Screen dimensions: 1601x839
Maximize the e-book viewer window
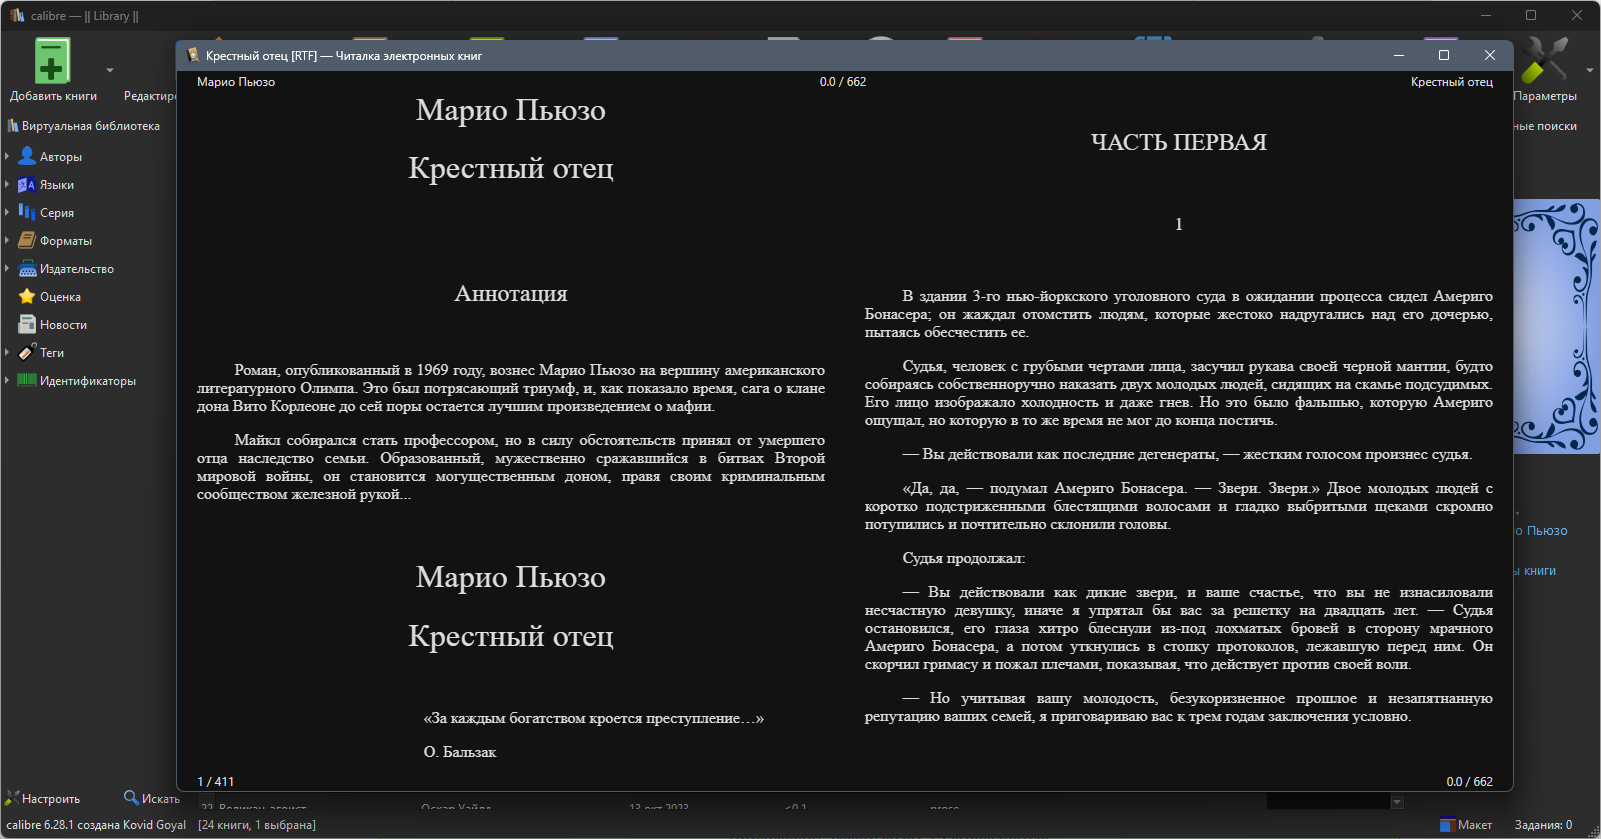click(1444, 55)
